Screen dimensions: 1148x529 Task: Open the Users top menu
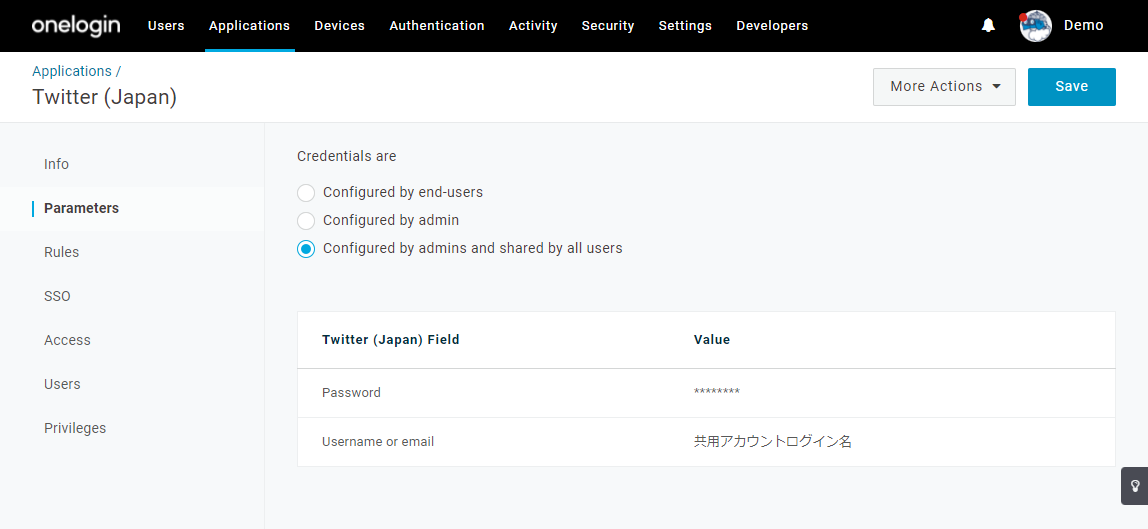[166, 26]
